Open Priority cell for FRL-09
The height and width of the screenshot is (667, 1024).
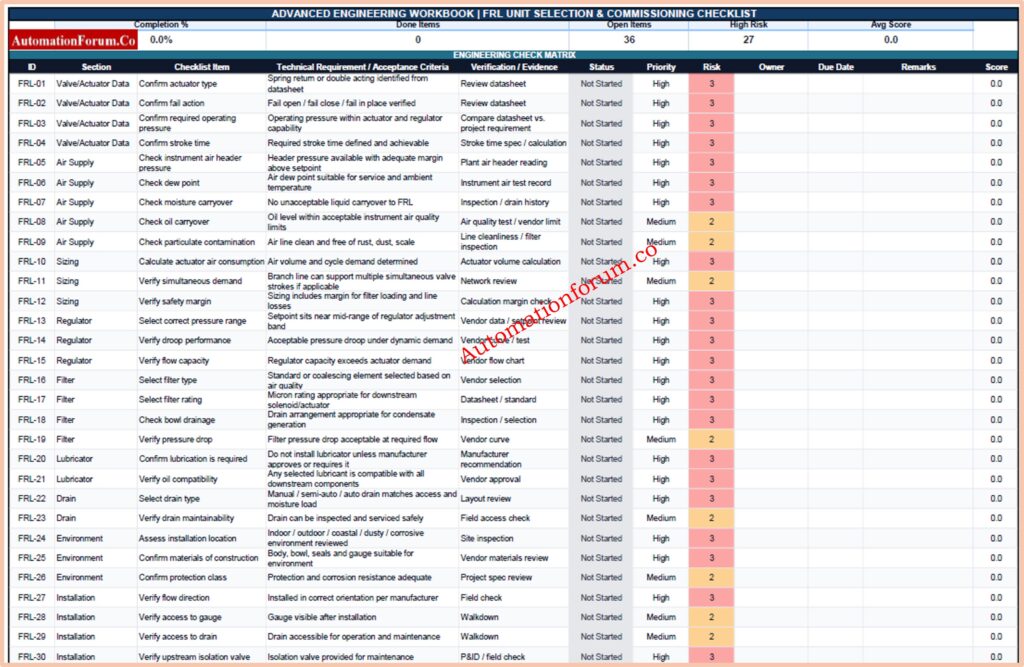[x=661, y=242]
